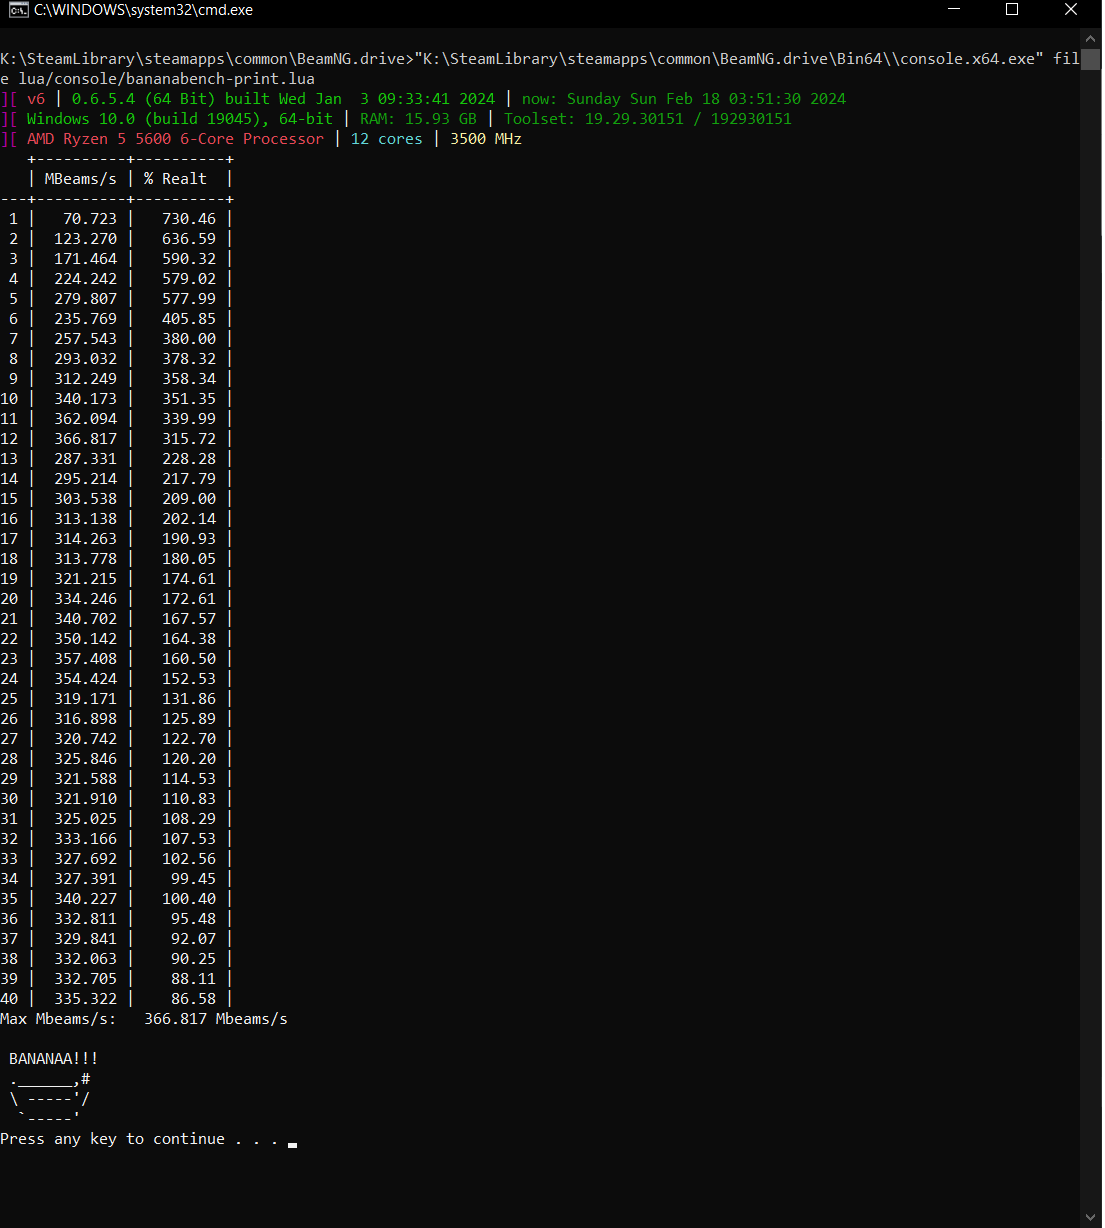Image resolution: width=1105 pixels, height=1228 pixels.
Task: Click 'lua/console/bananabench-print.lua' in command line
Action: (166, 79)
